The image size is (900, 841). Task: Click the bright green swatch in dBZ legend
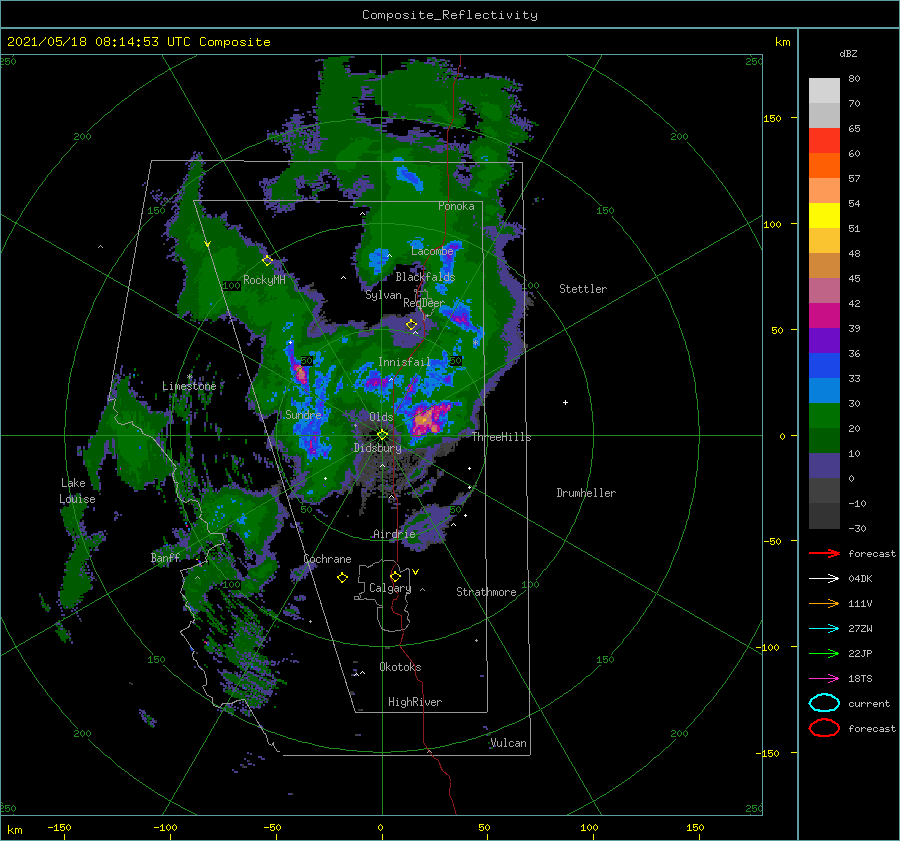(824, 415)
